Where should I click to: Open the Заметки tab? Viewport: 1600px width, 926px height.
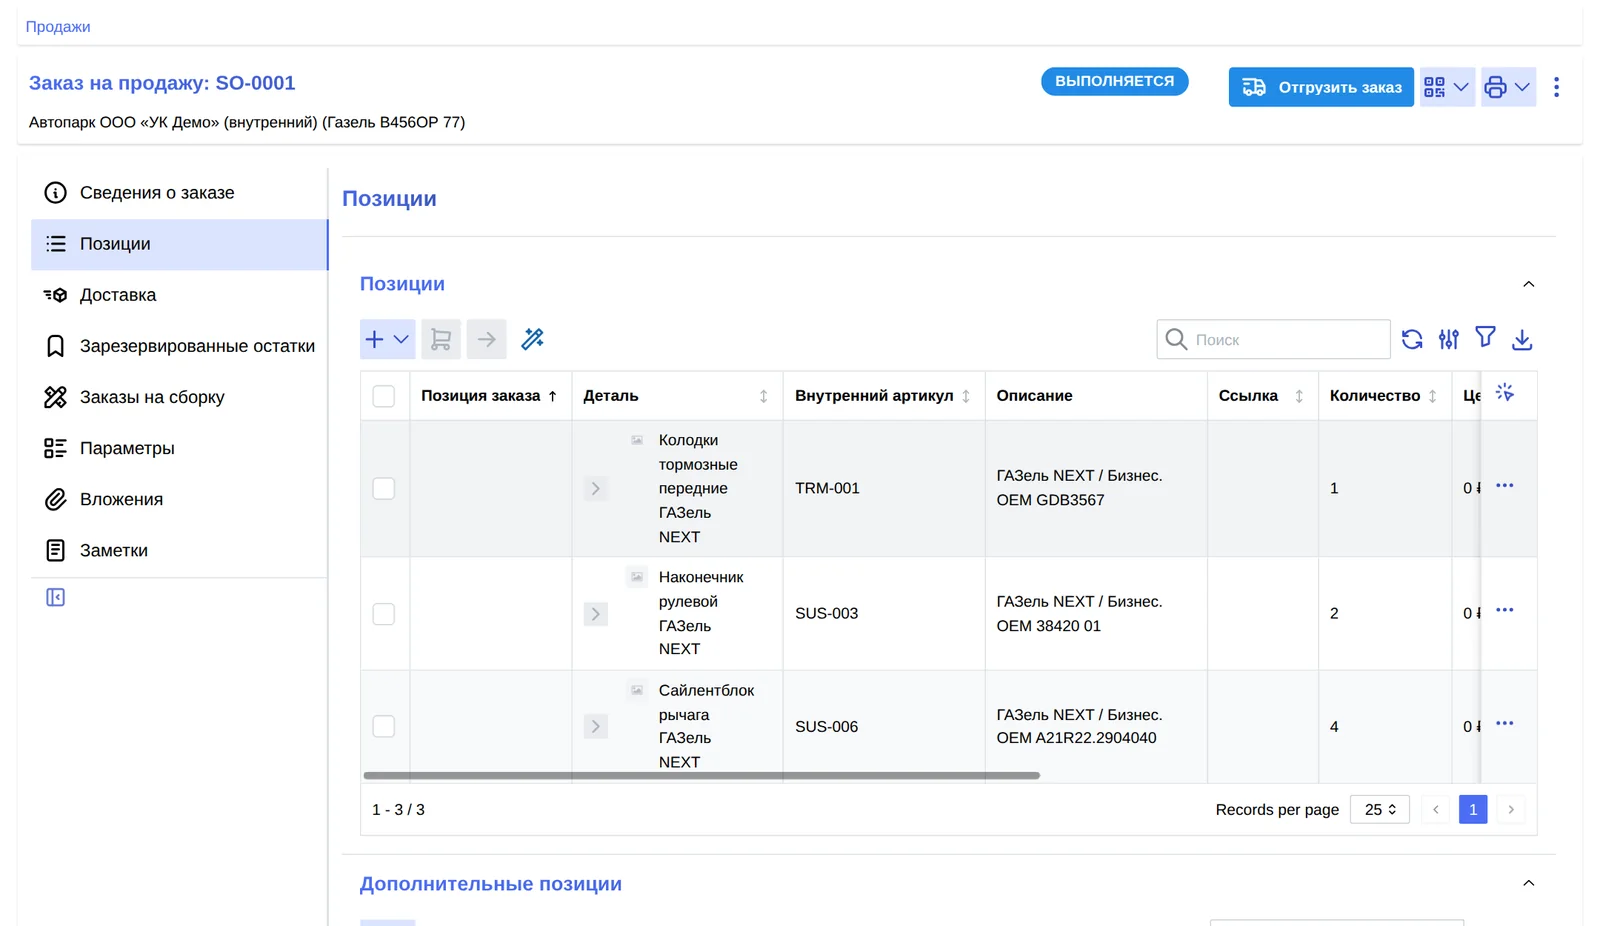[179, 550]
